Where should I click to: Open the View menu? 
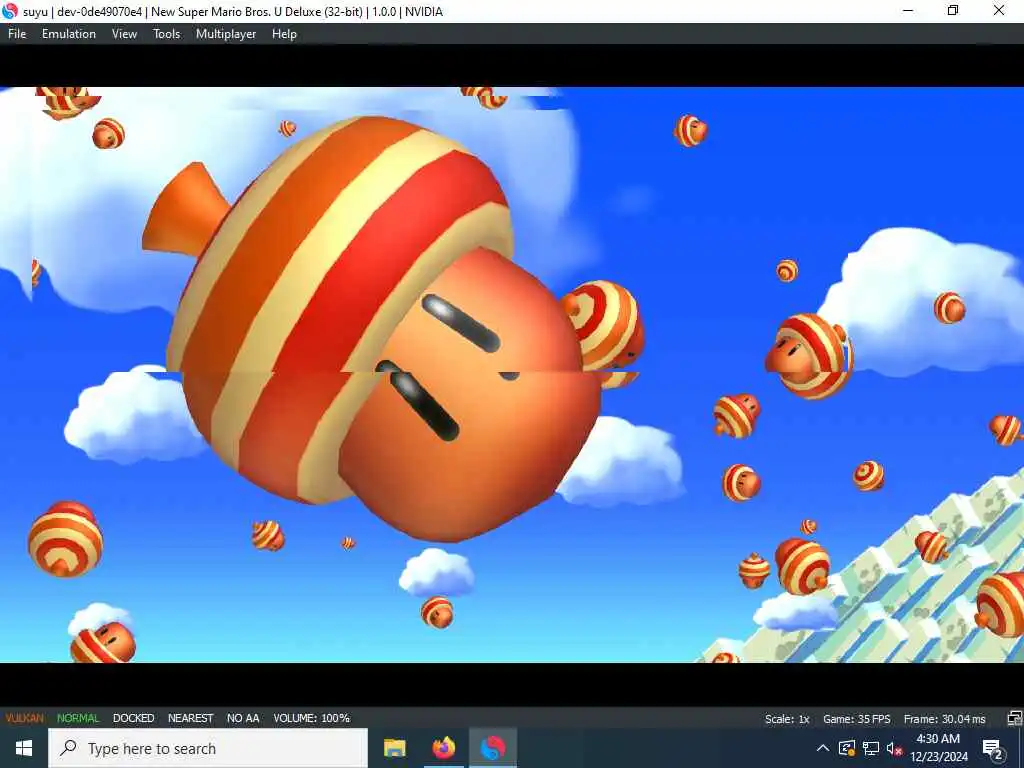pyautogui.click(x=124, y=34)
